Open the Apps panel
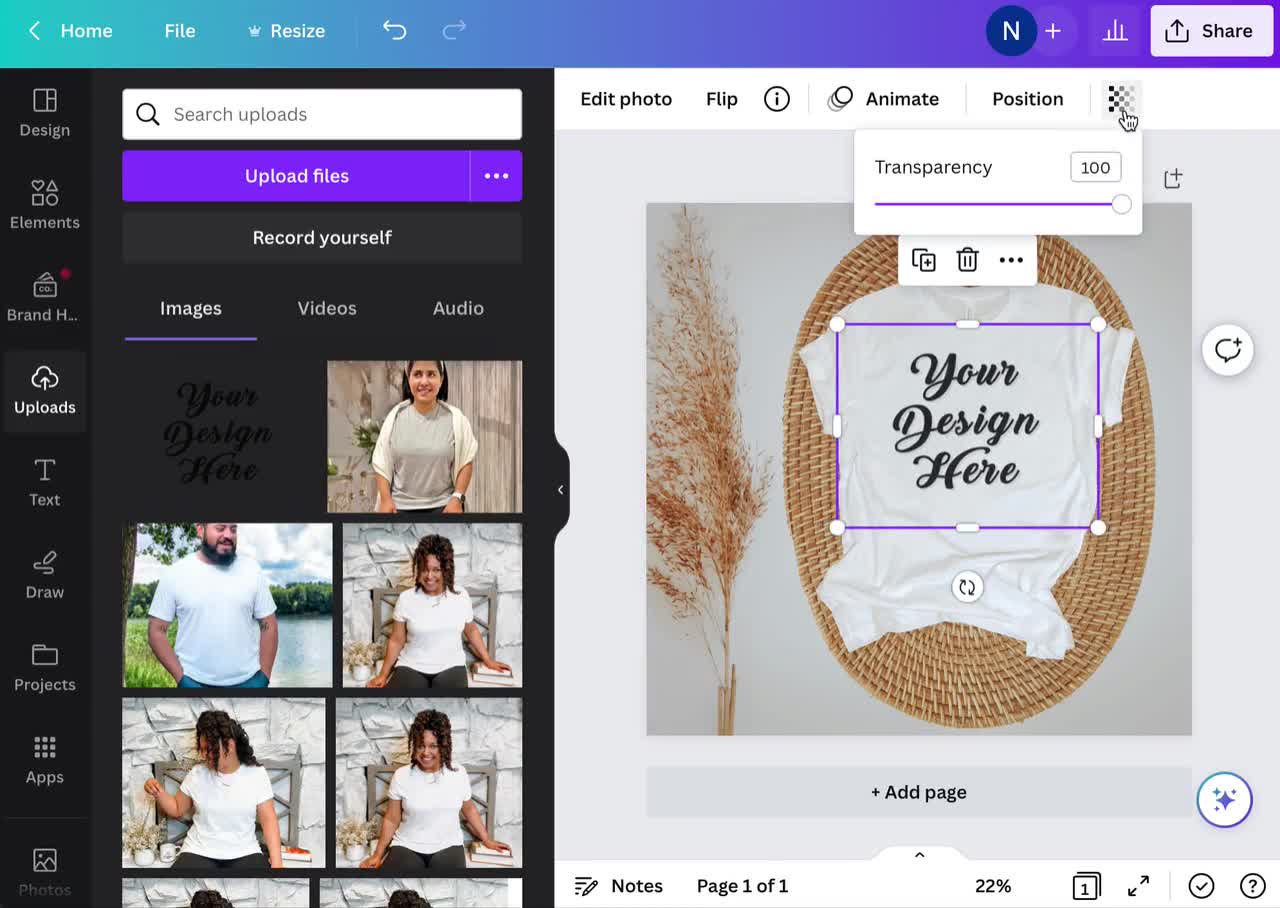 click(x=44, y=760)
